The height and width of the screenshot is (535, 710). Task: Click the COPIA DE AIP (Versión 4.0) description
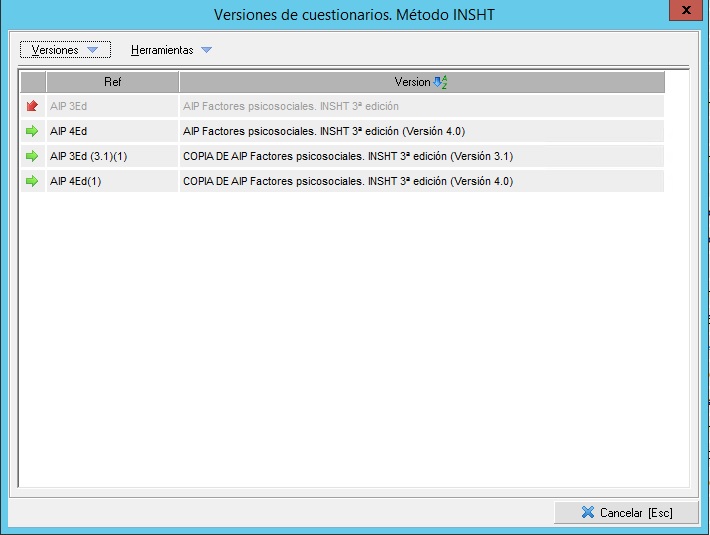(348, 181)
